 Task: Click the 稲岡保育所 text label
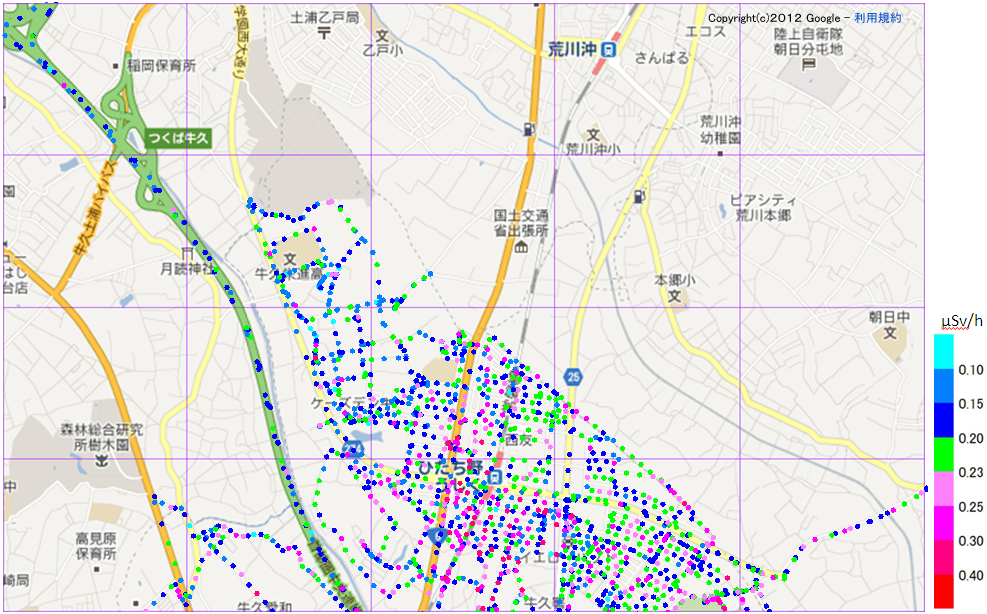162,65
